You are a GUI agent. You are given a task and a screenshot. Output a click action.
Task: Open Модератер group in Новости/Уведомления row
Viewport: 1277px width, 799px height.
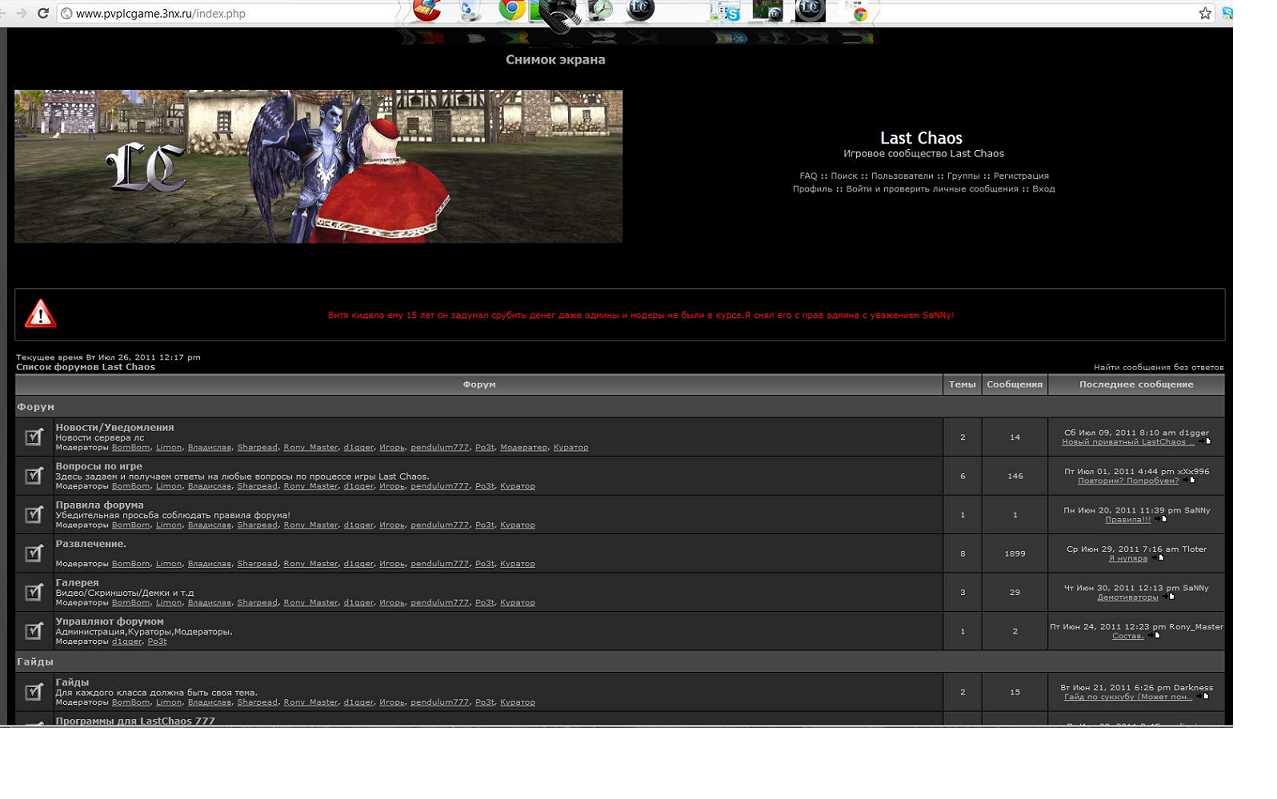click(524, 448)
